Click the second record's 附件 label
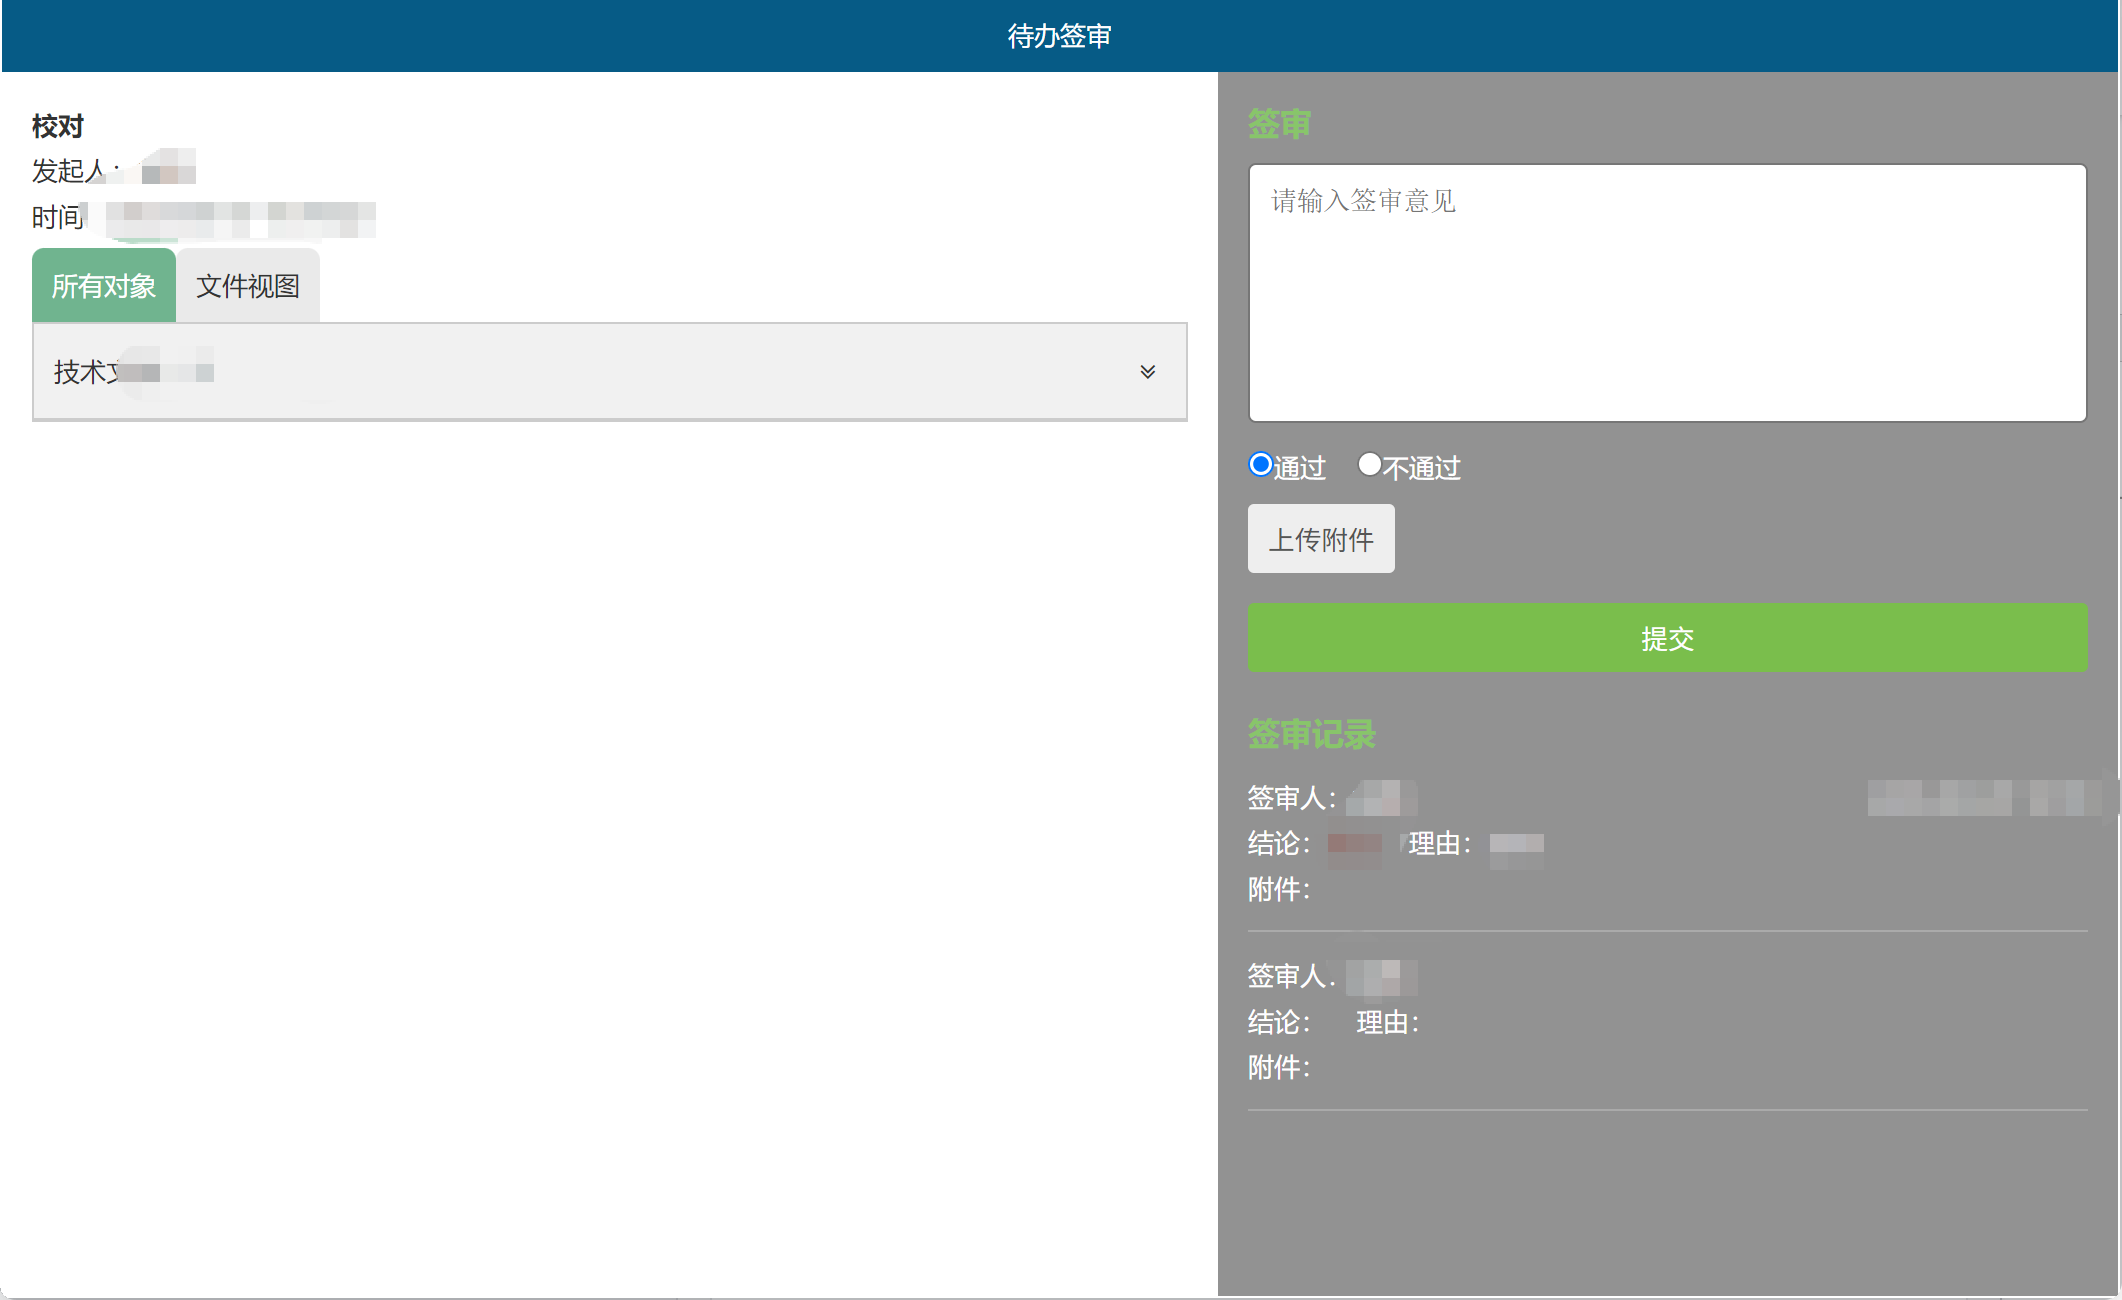The height and width of the screenshot is (1300, 2122). coord(1278,1068)
